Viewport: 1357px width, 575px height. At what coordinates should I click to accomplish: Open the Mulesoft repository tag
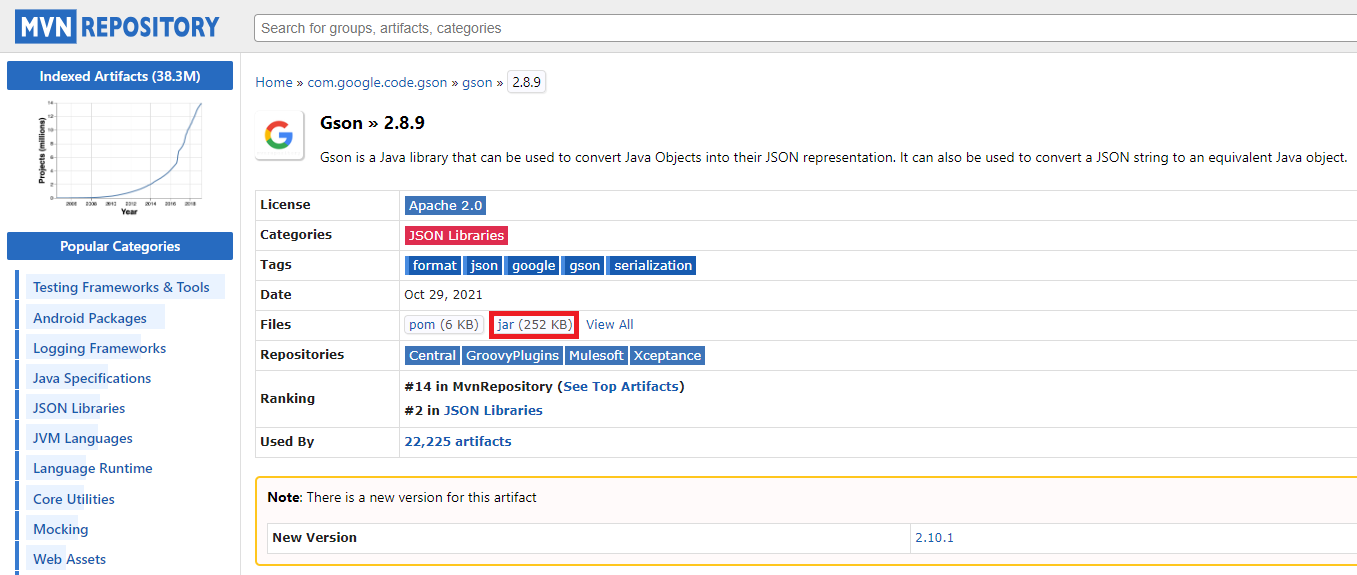[597, 355]
